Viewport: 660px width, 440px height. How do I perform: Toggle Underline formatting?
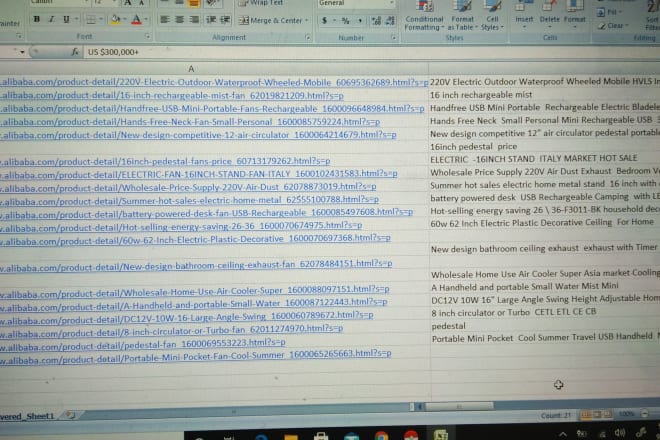pos(66,19)
